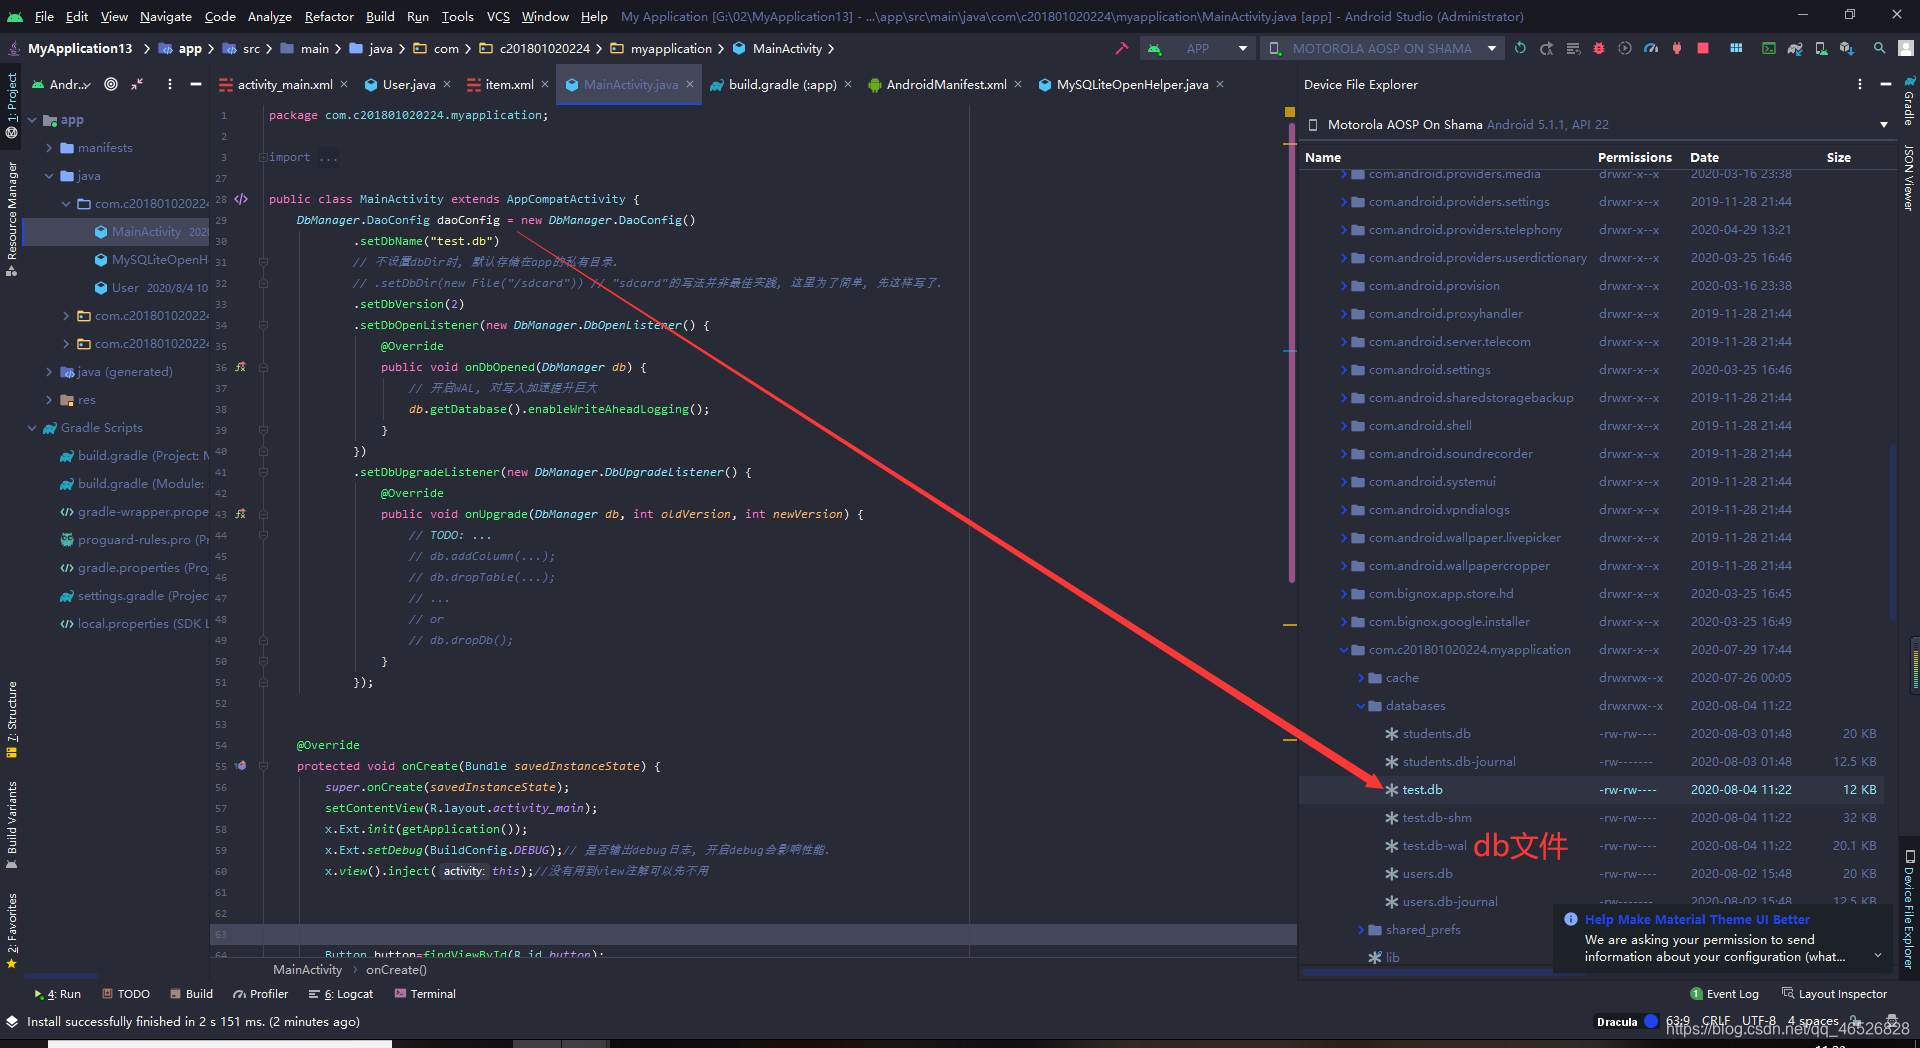Toggle the Z: Structure tool window

pos(12,720)
